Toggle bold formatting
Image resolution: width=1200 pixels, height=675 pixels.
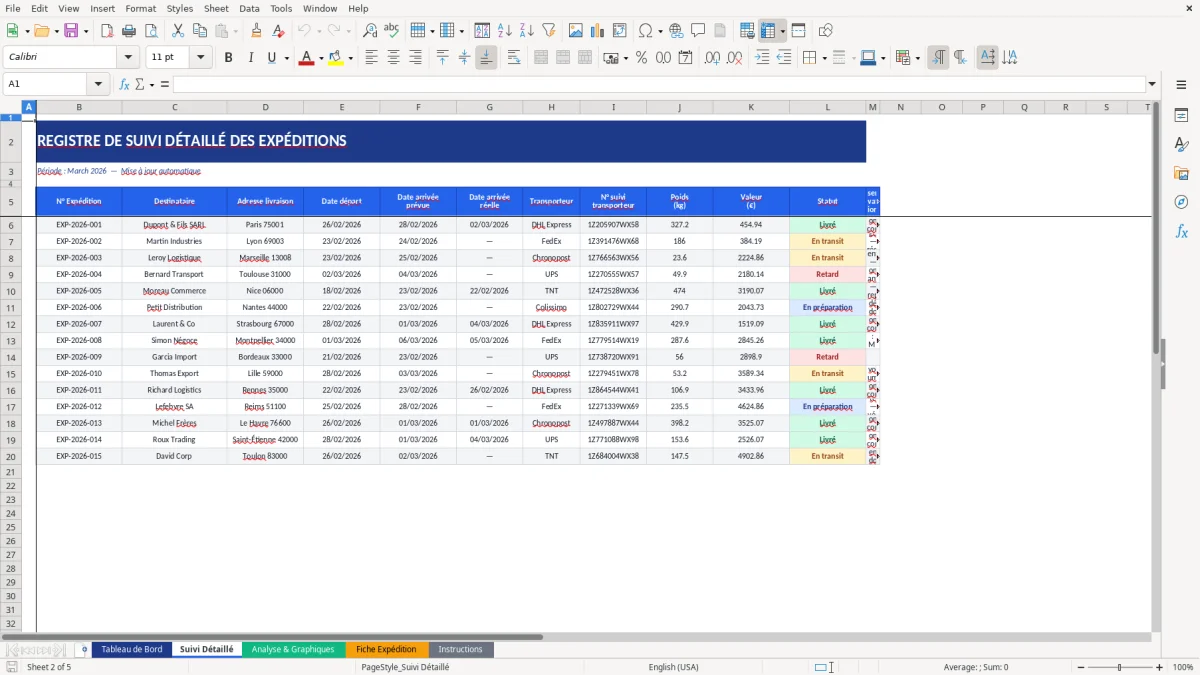coord(228,58)
